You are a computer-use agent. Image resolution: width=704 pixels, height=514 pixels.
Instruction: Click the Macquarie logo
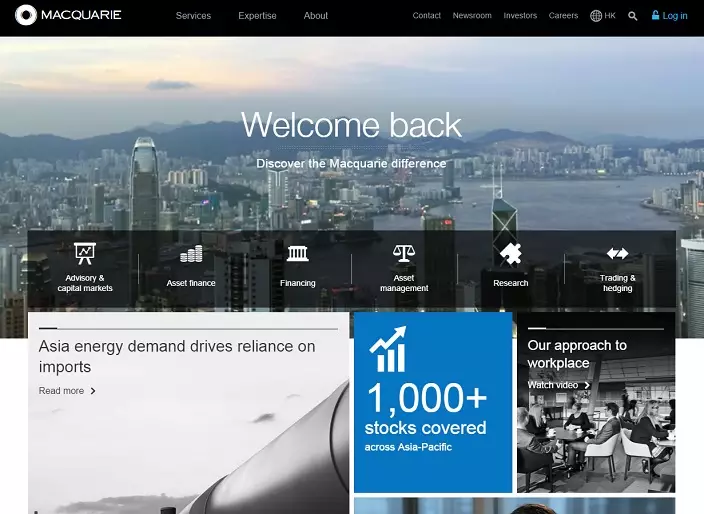(68, 15)
